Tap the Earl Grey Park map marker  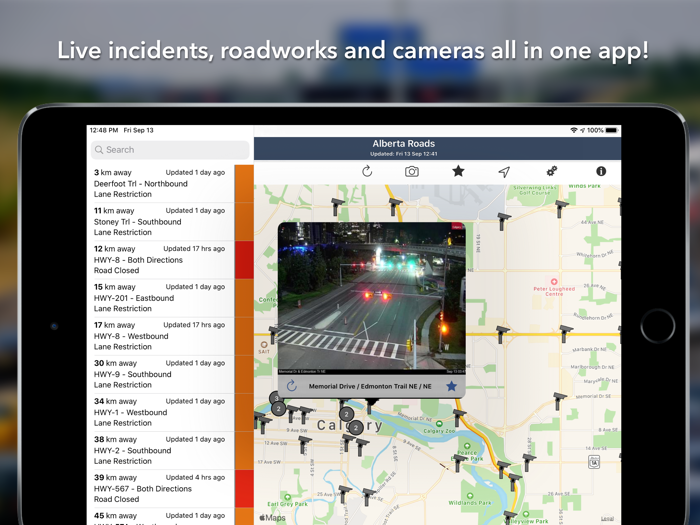[287, 496]
